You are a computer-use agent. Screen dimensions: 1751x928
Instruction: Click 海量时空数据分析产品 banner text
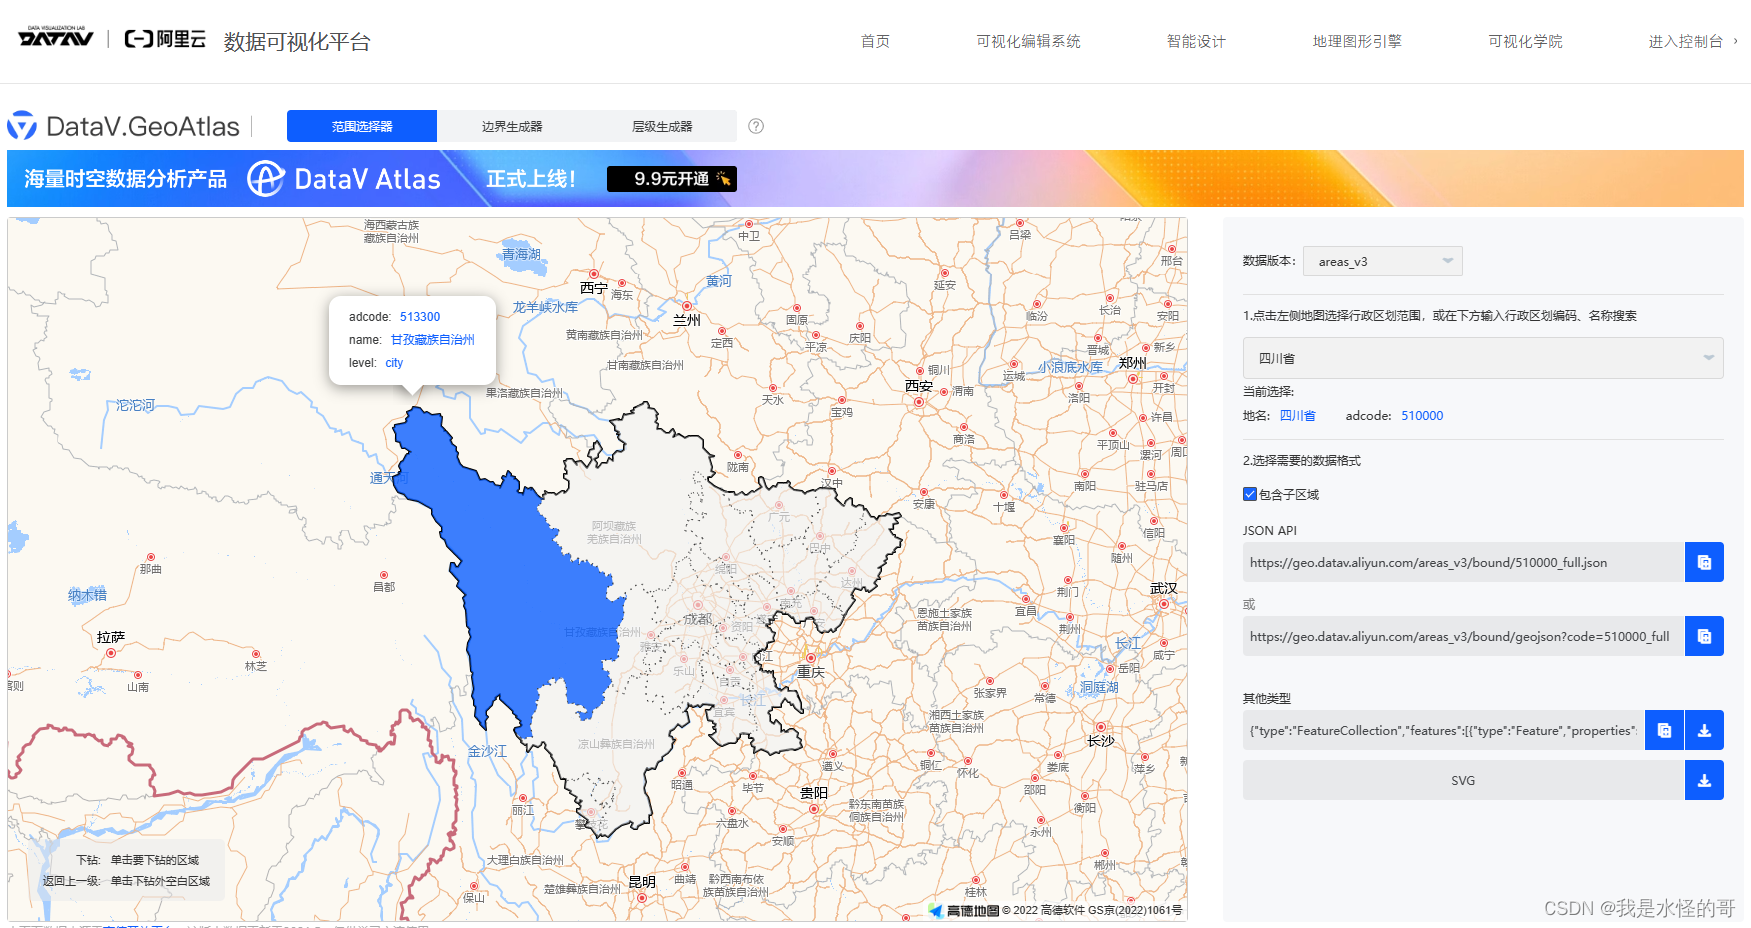tap(126, 179)
